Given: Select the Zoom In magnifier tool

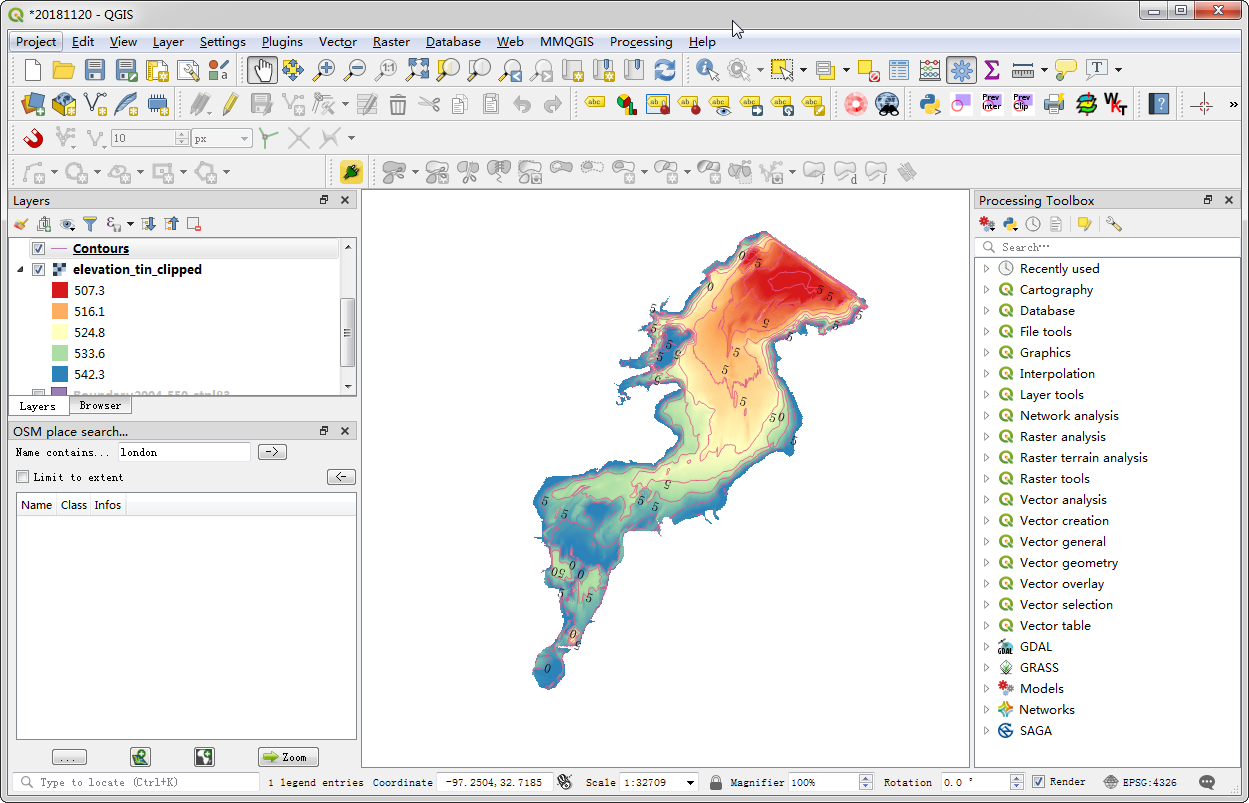Looking at the screenshot, I should click(x=323, y=69).
